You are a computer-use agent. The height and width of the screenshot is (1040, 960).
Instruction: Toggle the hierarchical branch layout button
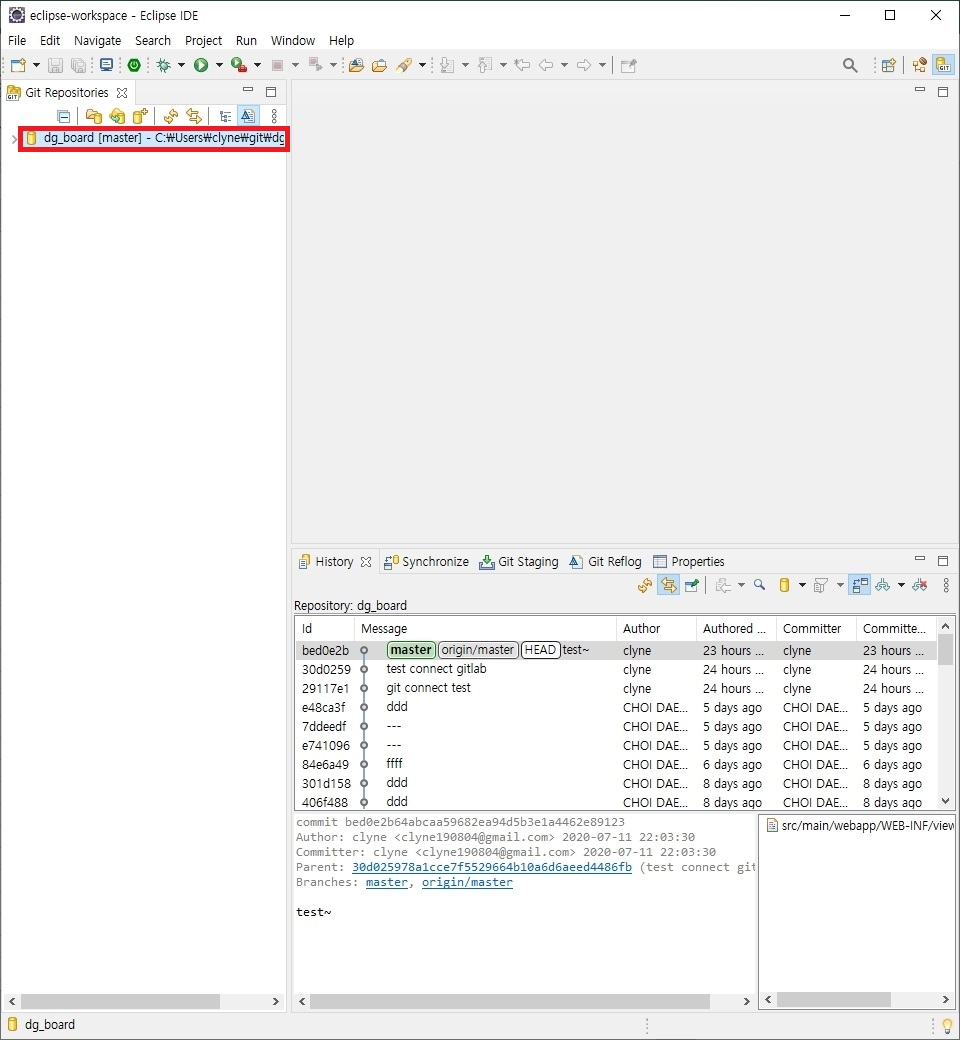click(x=226, y=117)
